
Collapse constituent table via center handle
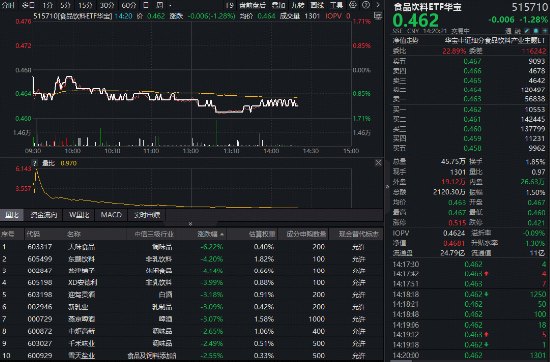(190, 223)
